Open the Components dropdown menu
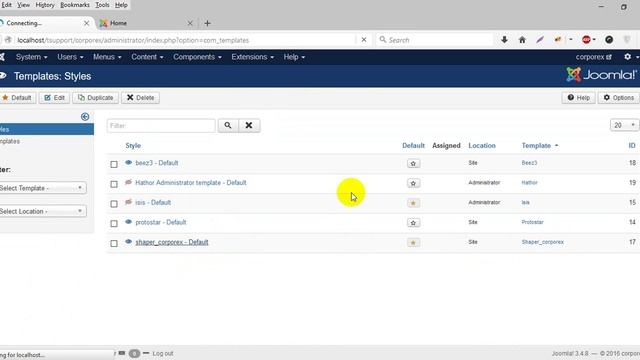640x360 pixels. pos(197,57)
